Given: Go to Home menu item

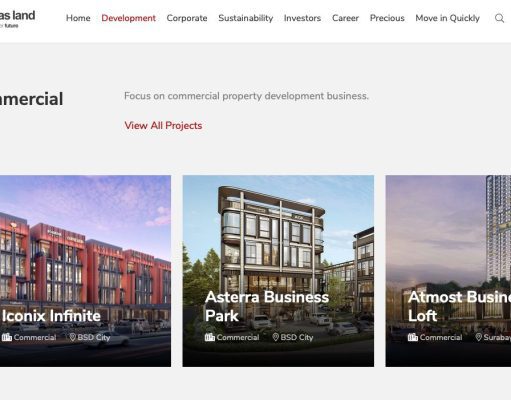Looking at the screenshot, I should click(78, 18).
